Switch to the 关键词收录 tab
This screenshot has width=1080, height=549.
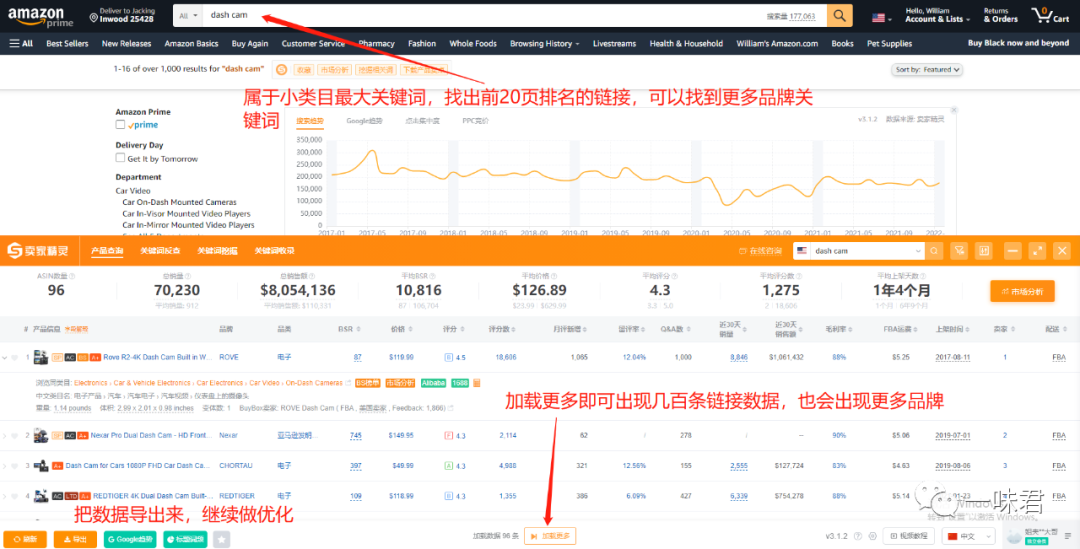pyautogui.click(x=274, y=251)
